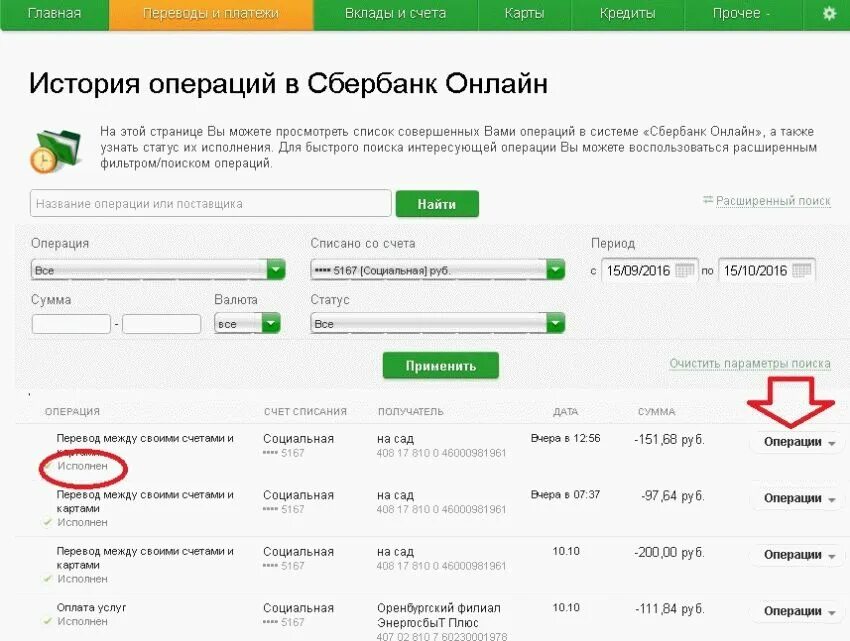Viewport: 850px width, 641px height.
Task: Click Очистить параметры поиска link
Action: (750, 363)
